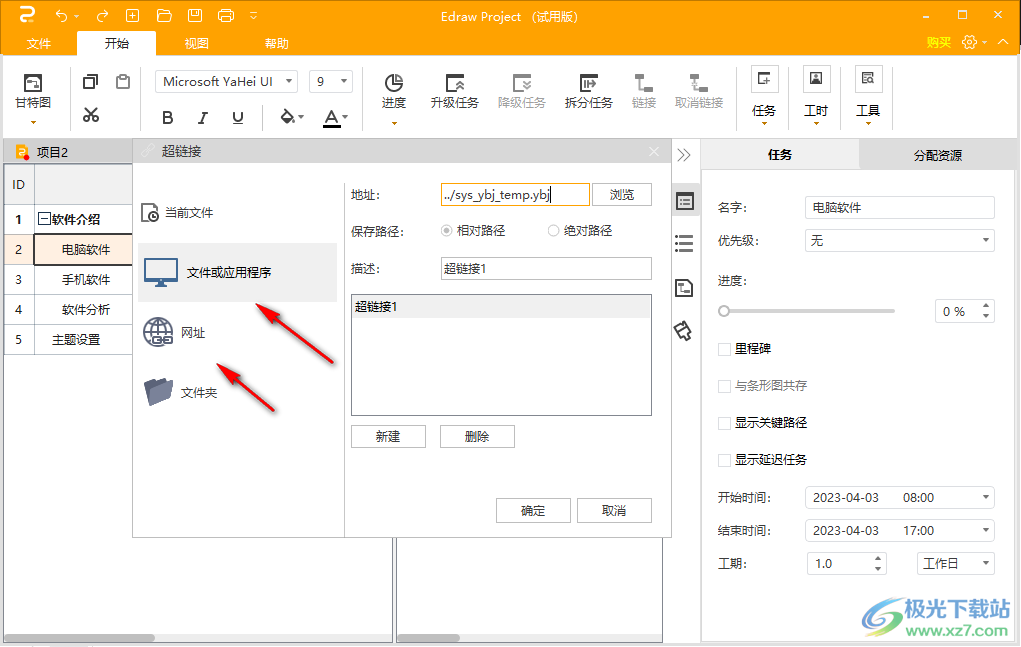Screen dimensions: 1021x647
Task: Collapse the ribbon with chevron up
Action: pyautogui.click(x=1003, y=42)
